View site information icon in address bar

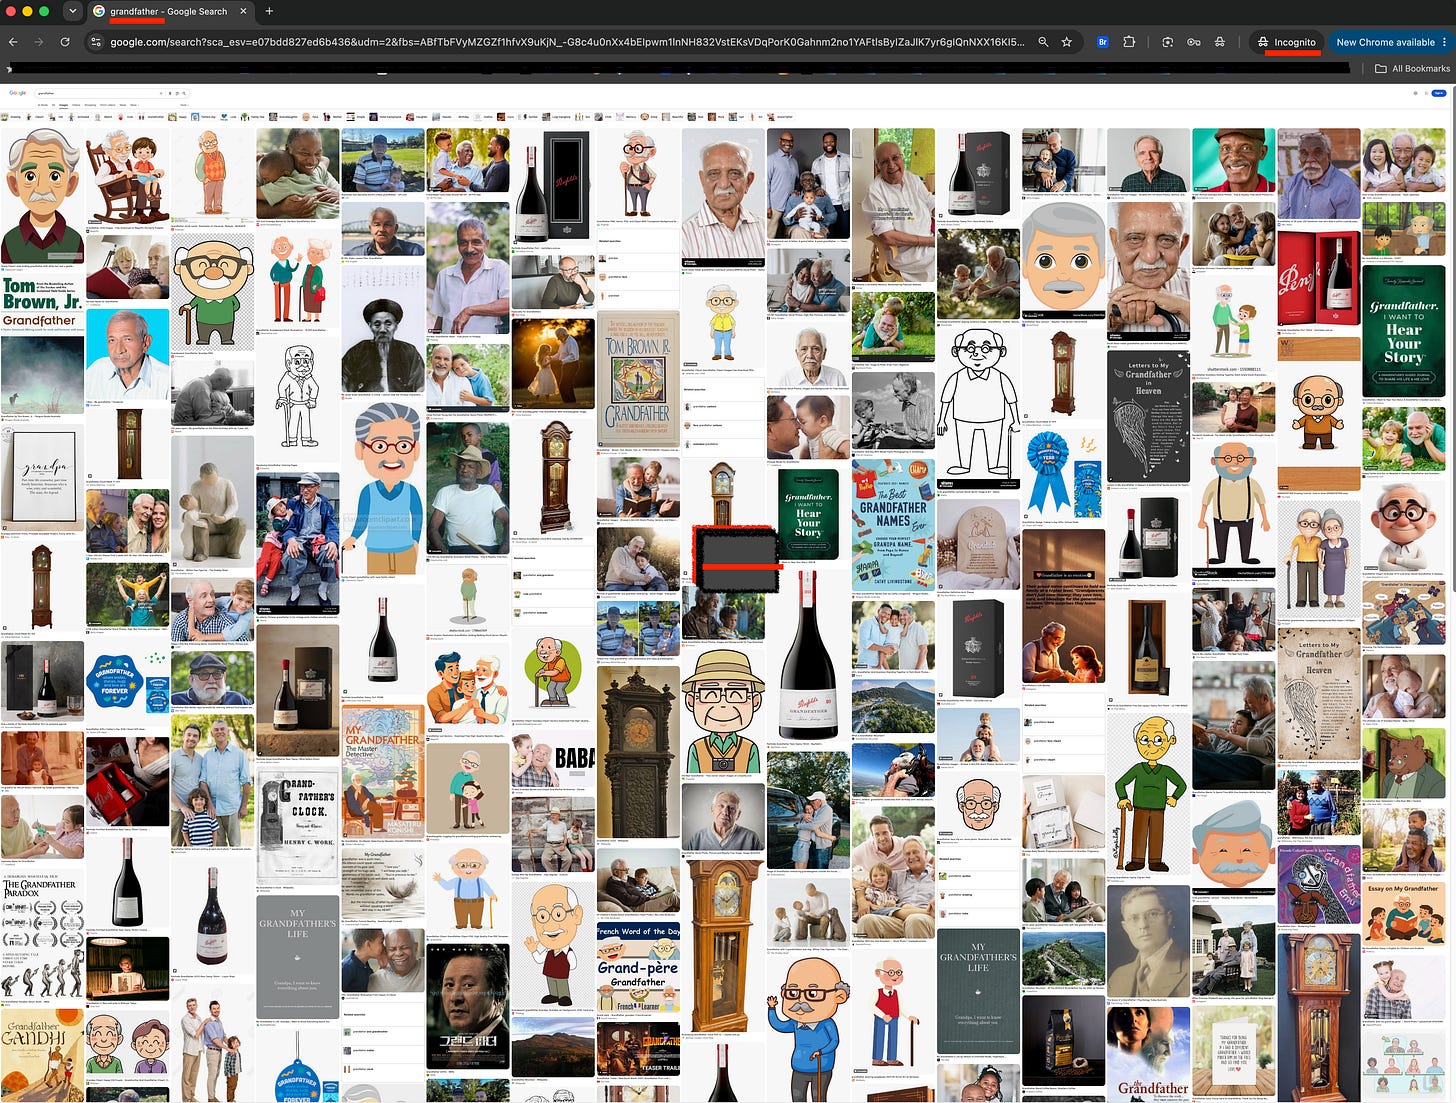(x=96, y=42)
